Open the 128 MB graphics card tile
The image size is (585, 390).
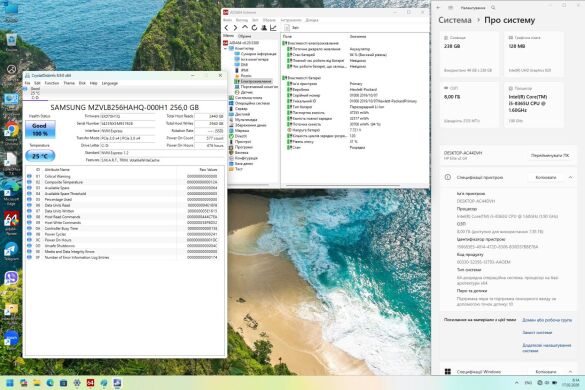point(534,54)
